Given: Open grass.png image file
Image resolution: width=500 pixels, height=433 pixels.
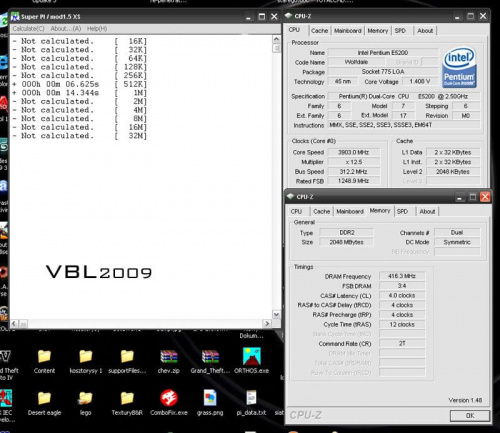Looking at the screenshot, I should pos(210,398).
